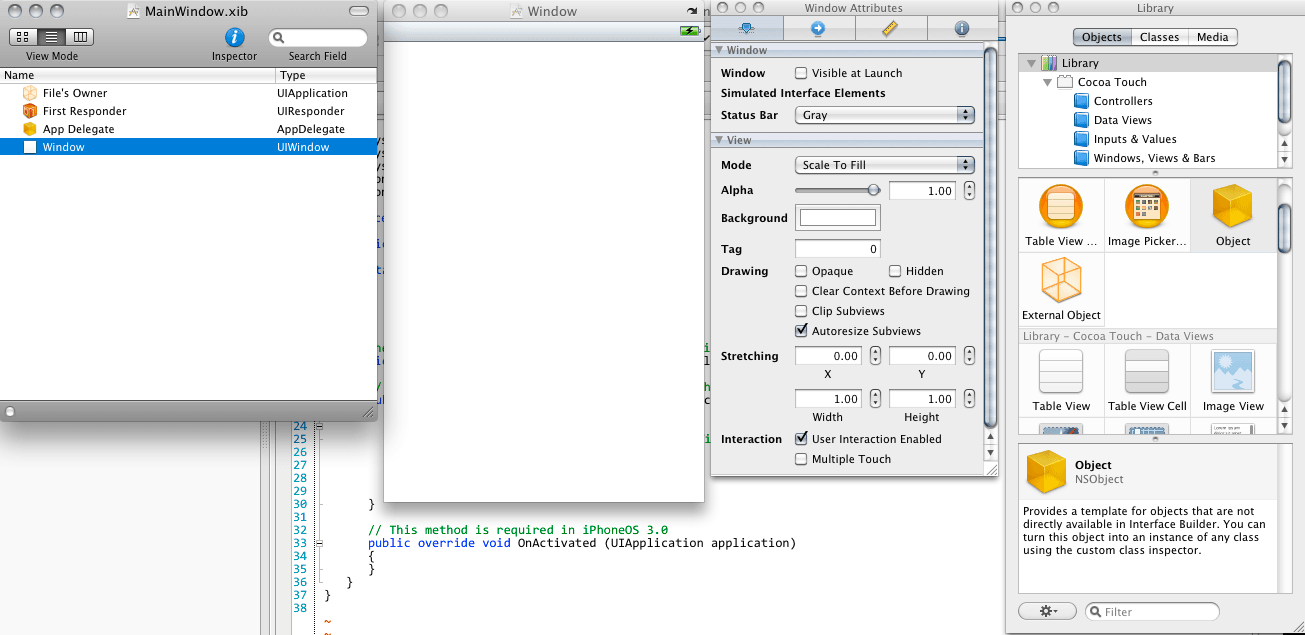Collapse the Window section disclosure triangle
The width and height of the screenshot is (1305, 635).
coord(718,50)
